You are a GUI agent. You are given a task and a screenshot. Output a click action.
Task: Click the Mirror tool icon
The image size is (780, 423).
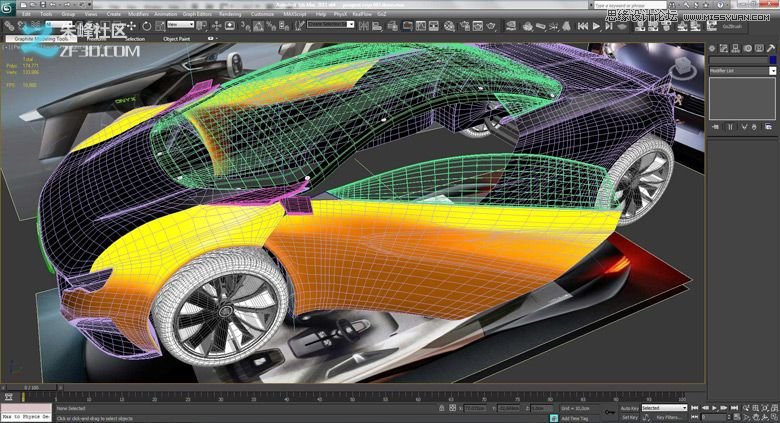point(365,25)
